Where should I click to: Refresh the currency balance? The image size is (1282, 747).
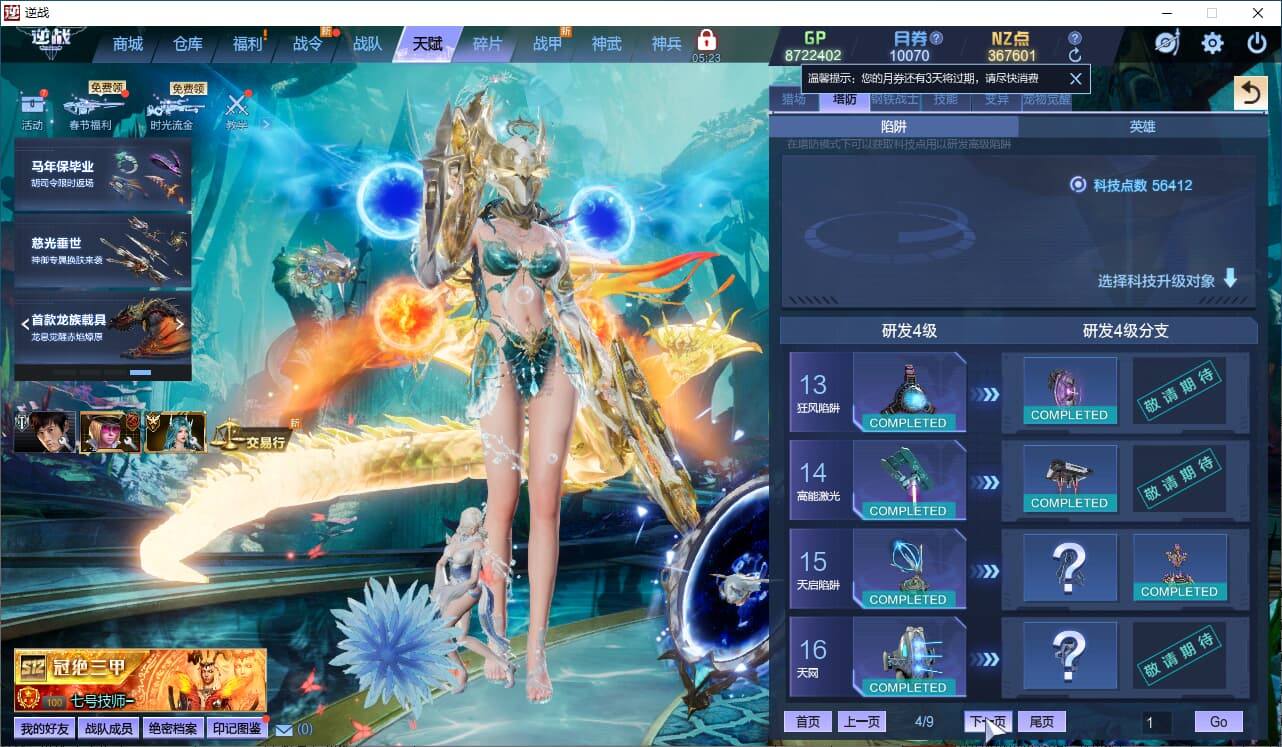(1075, 56)
